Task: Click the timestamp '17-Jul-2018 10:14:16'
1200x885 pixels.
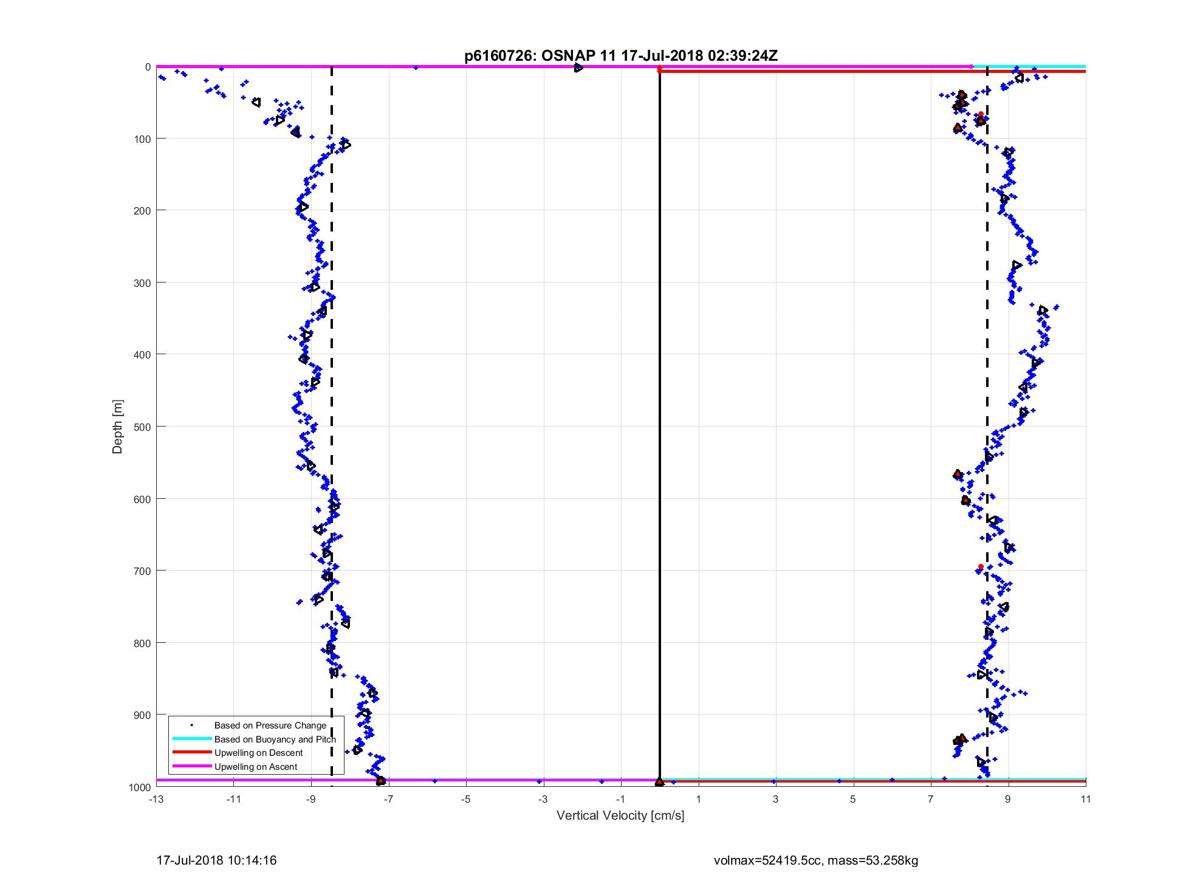Action: (216, 859)
